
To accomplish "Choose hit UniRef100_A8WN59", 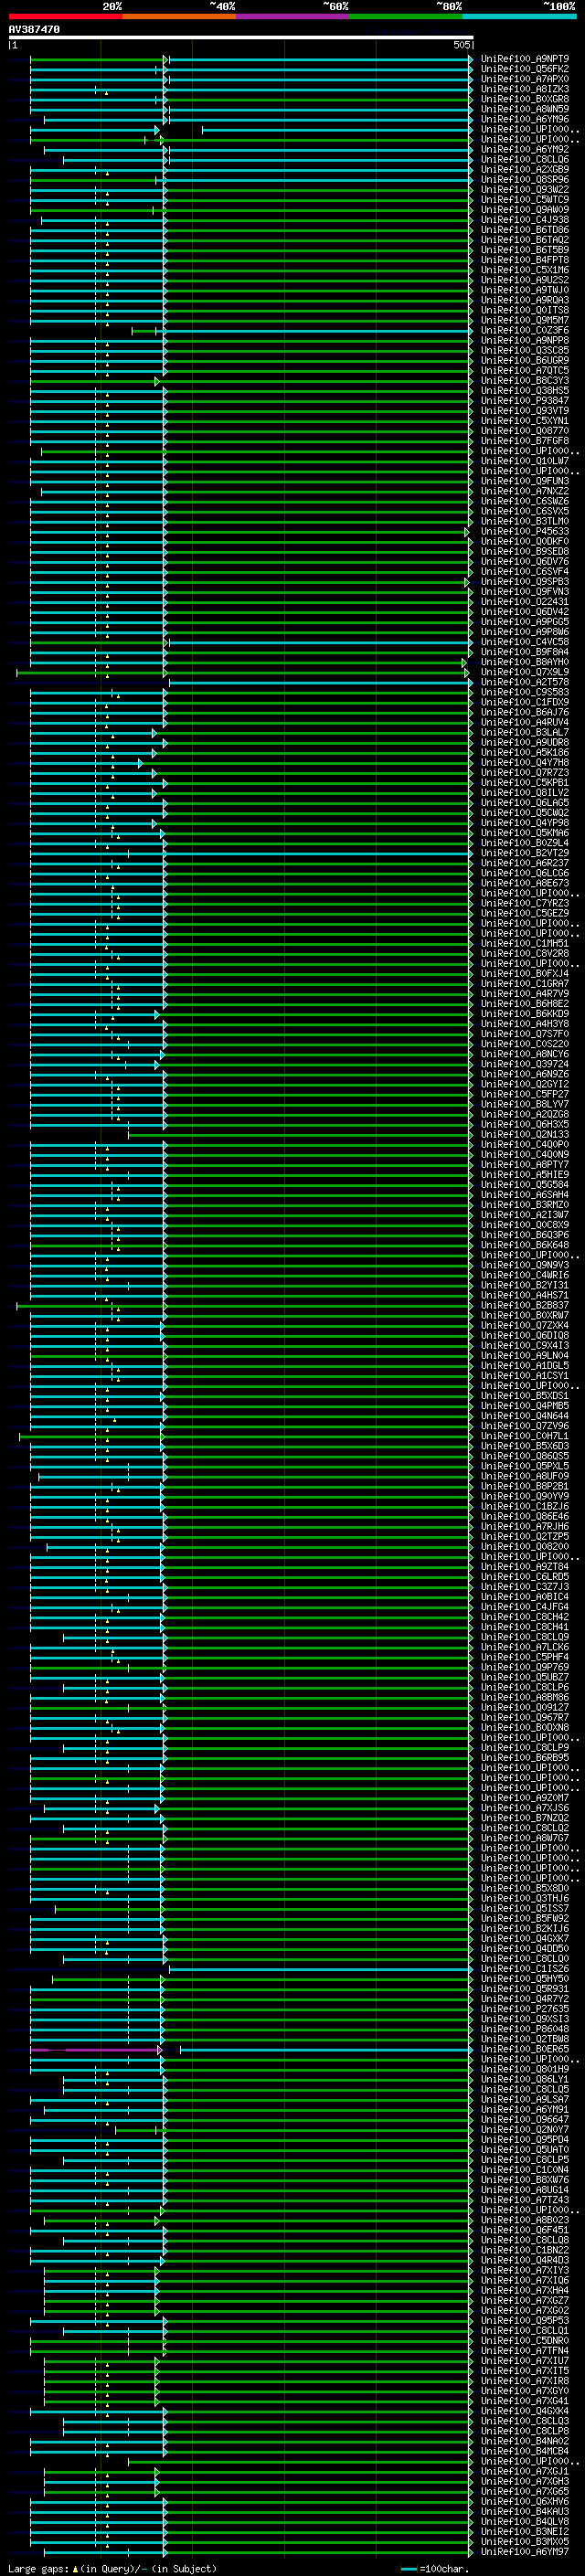I will coord(525,109).
